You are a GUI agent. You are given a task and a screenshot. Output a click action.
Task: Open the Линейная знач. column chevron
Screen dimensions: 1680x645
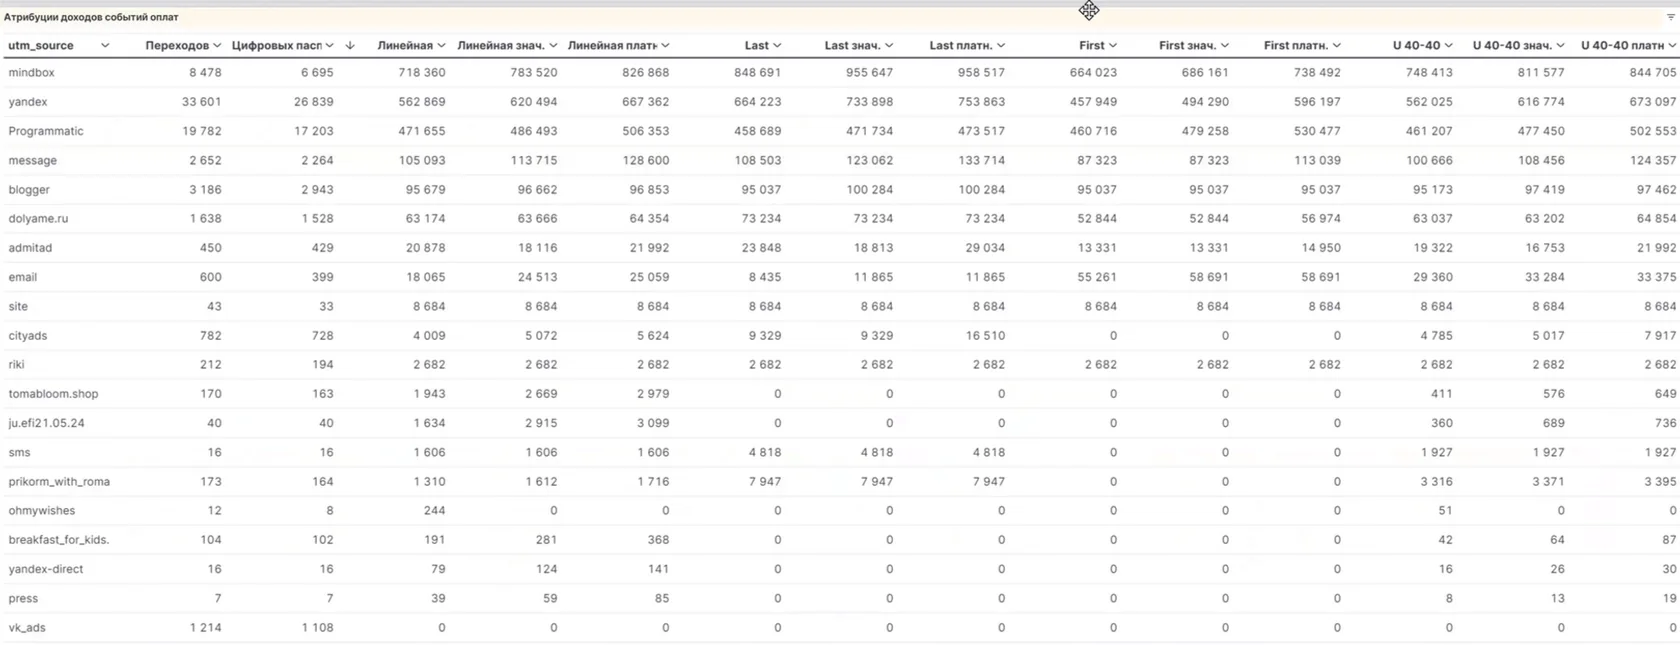pyautogui.click(x=553, y=45)
